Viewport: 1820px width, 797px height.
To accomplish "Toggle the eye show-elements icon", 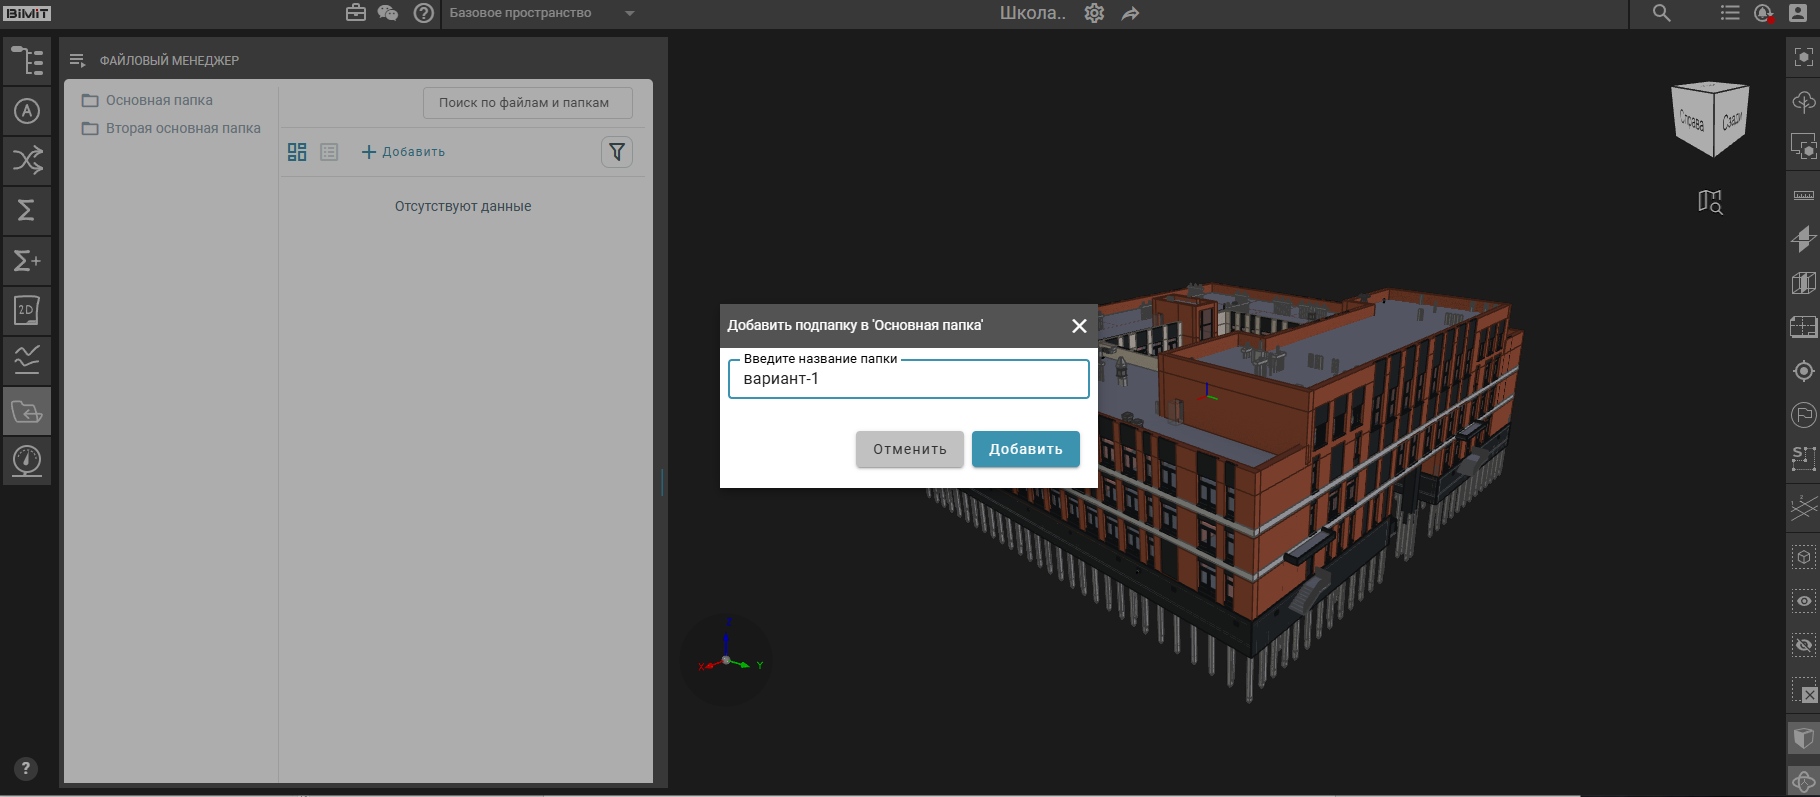I will click(1803, 601).
